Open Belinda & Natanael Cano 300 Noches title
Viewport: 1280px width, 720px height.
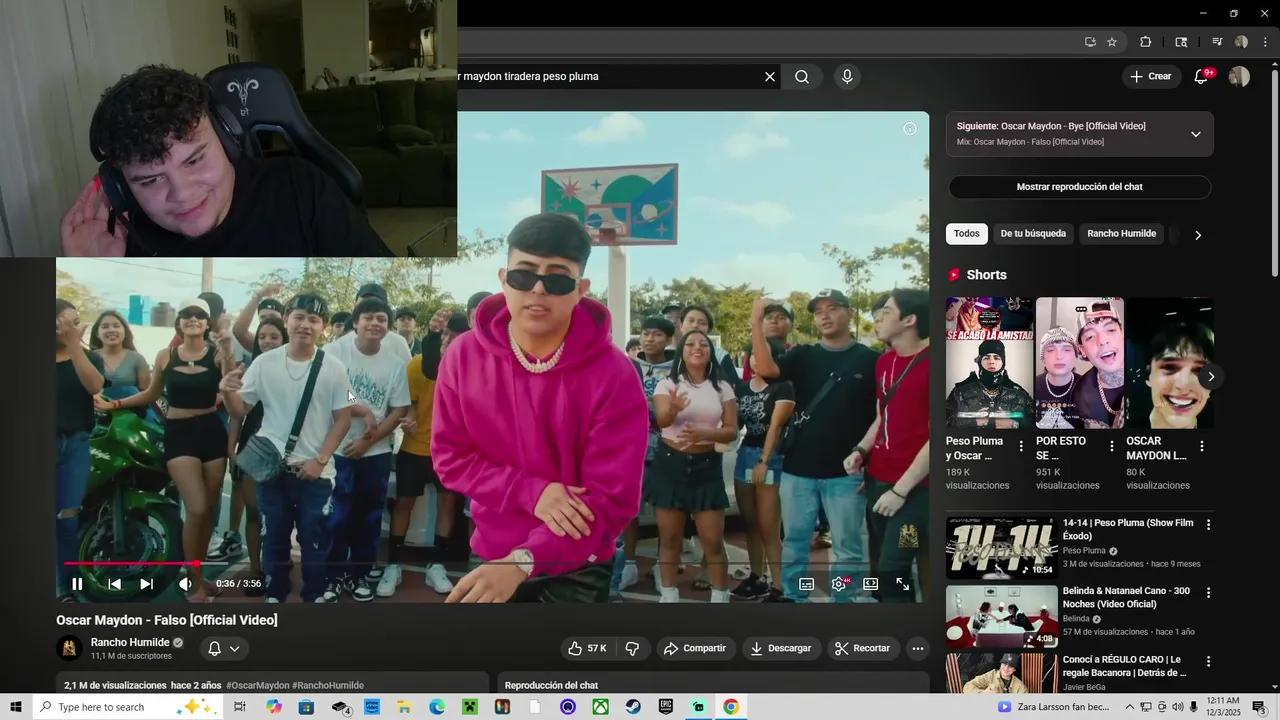click(x=1126, y=598)
